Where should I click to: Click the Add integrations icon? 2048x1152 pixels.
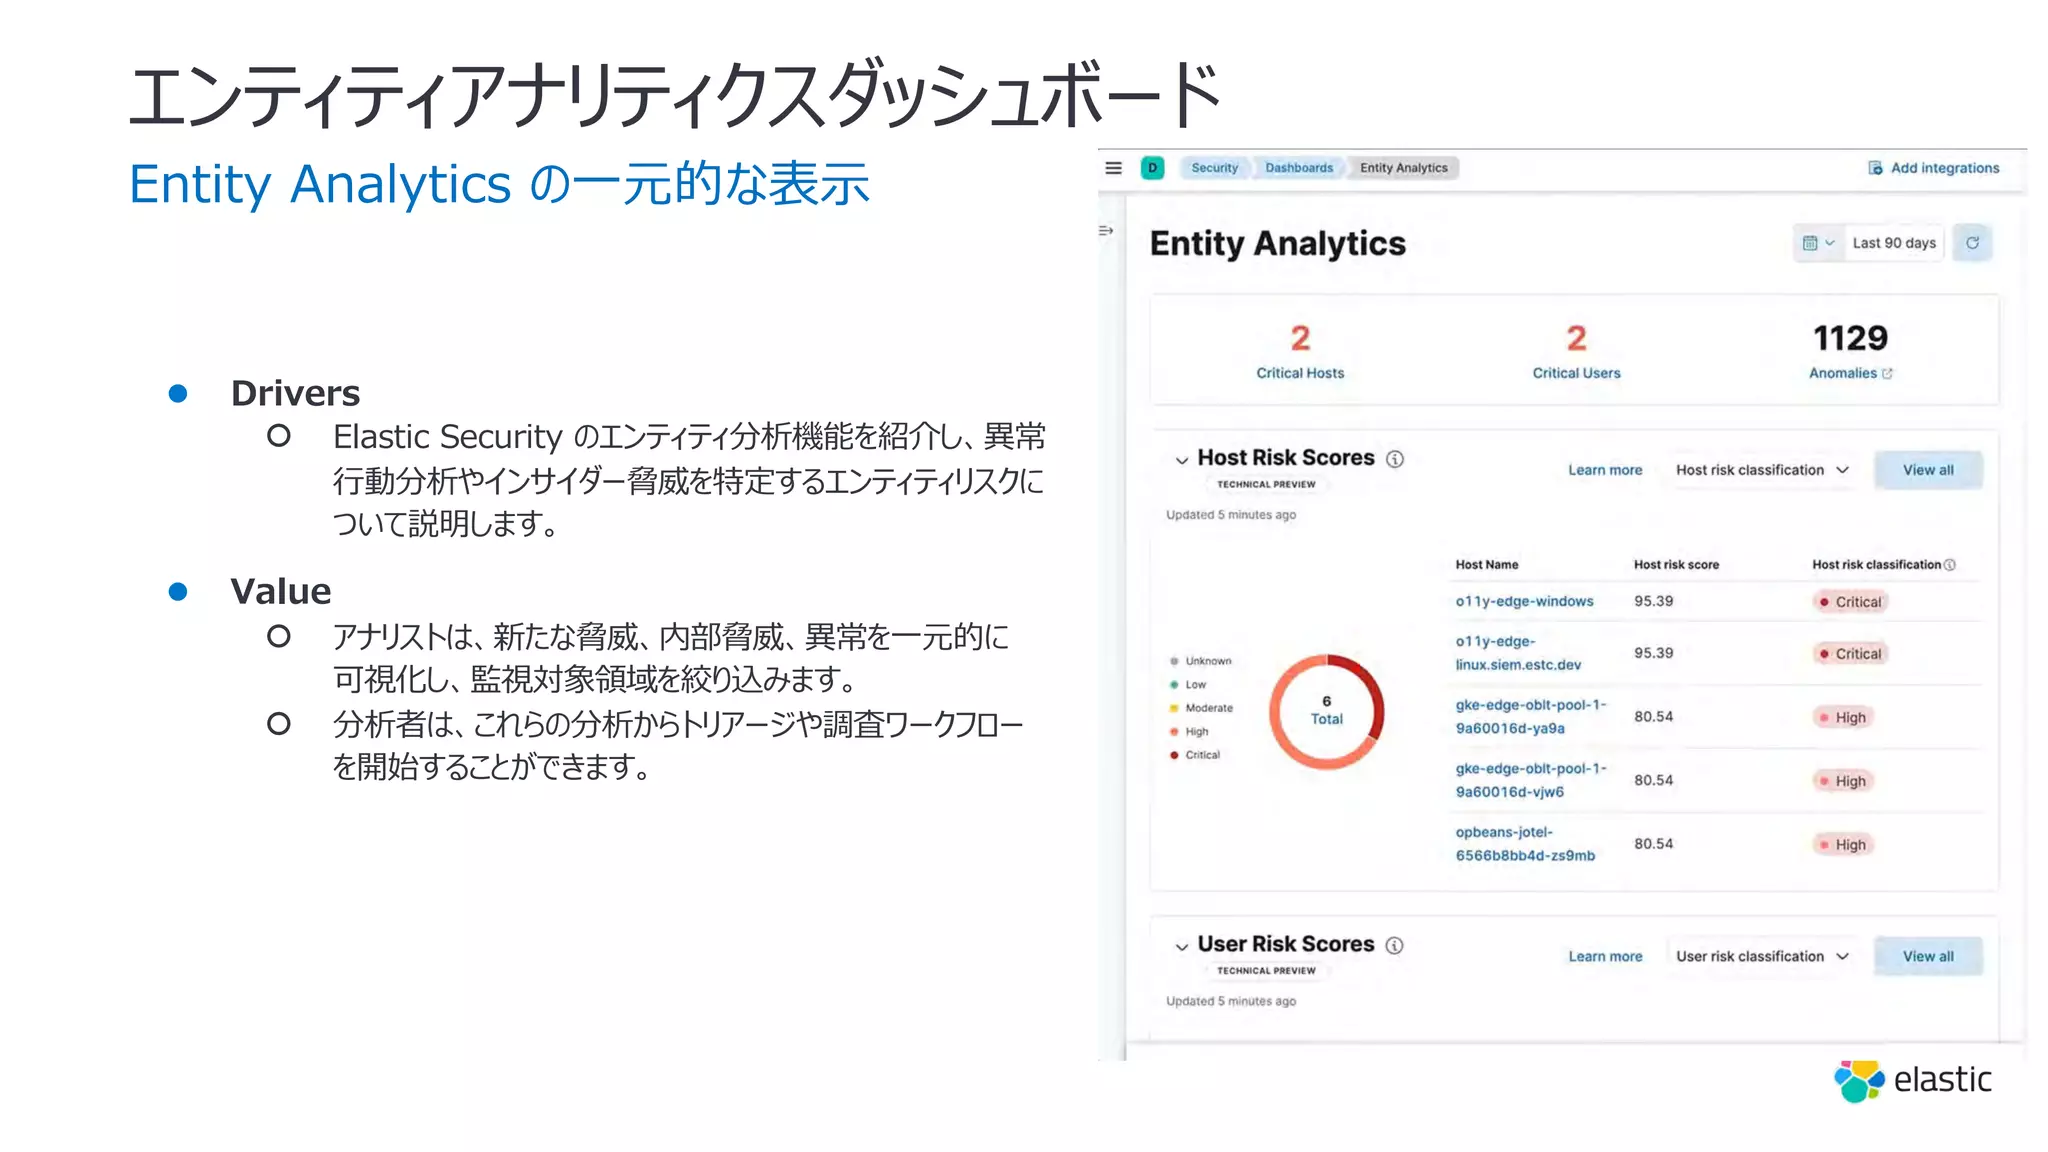(1875, 168)
